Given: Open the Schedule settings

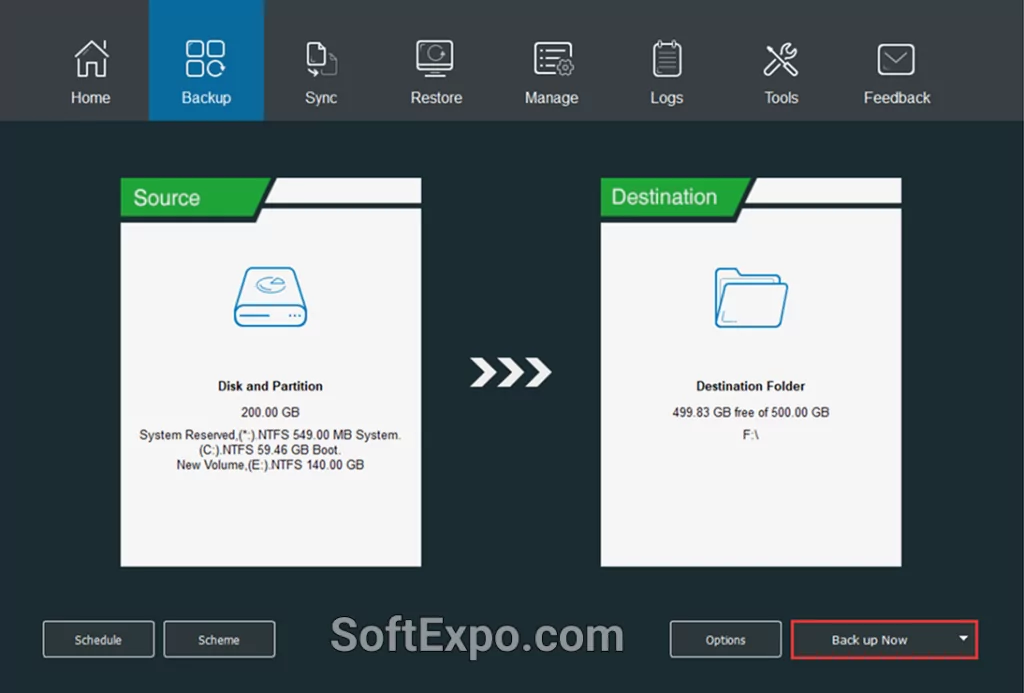Looking at the screenshot, I should point(98,639).
